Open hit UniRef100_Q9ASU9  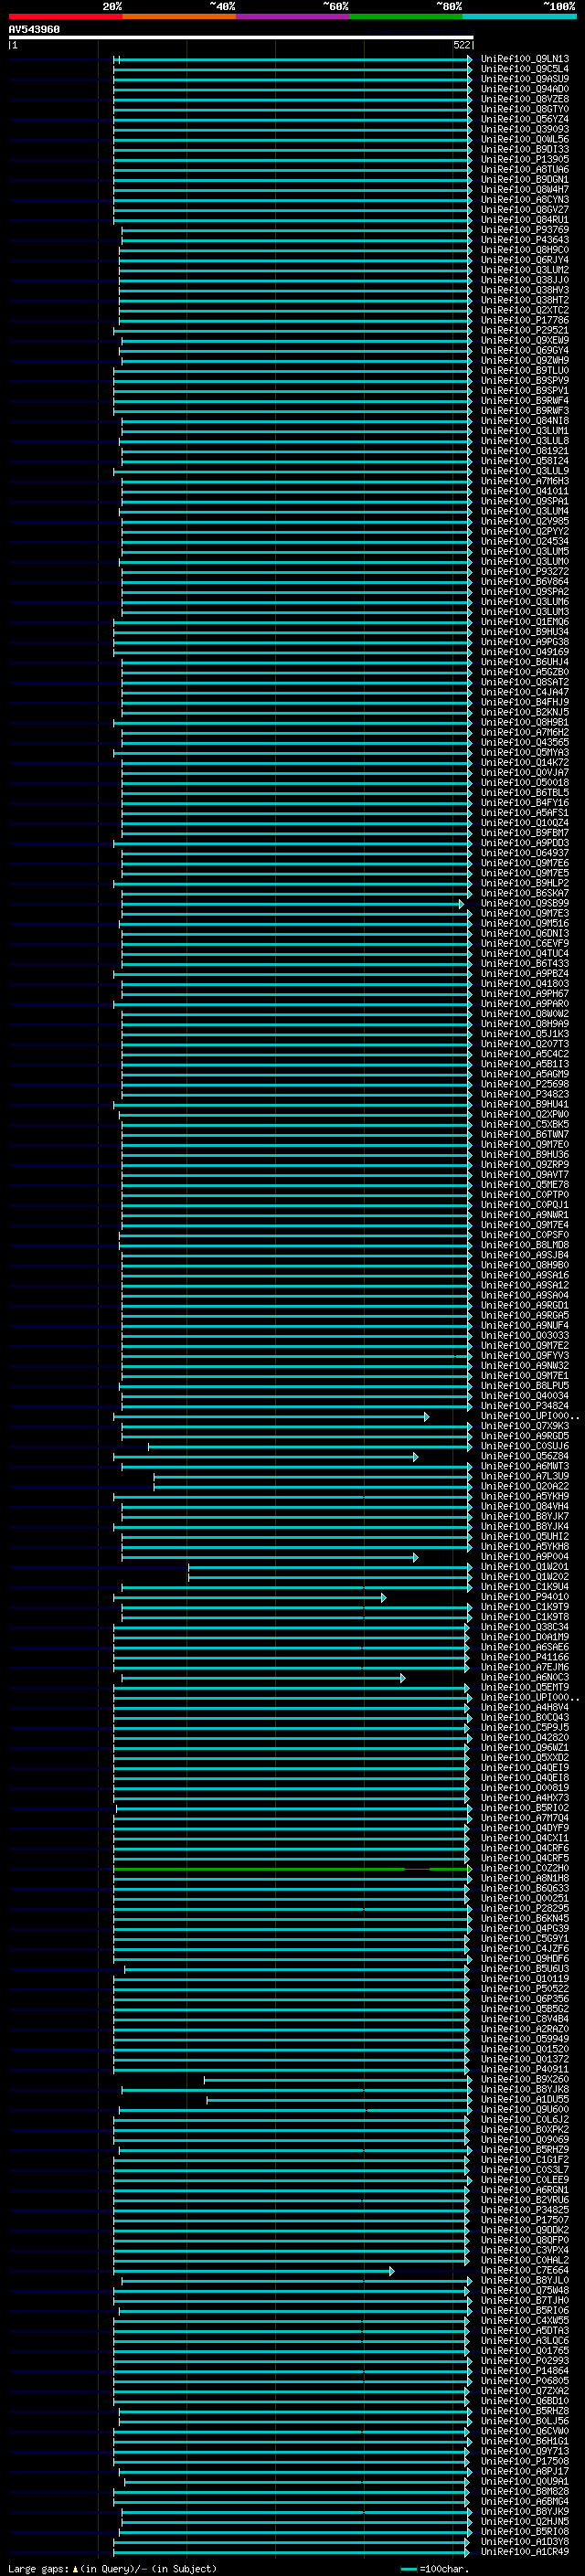pos(525,79)
